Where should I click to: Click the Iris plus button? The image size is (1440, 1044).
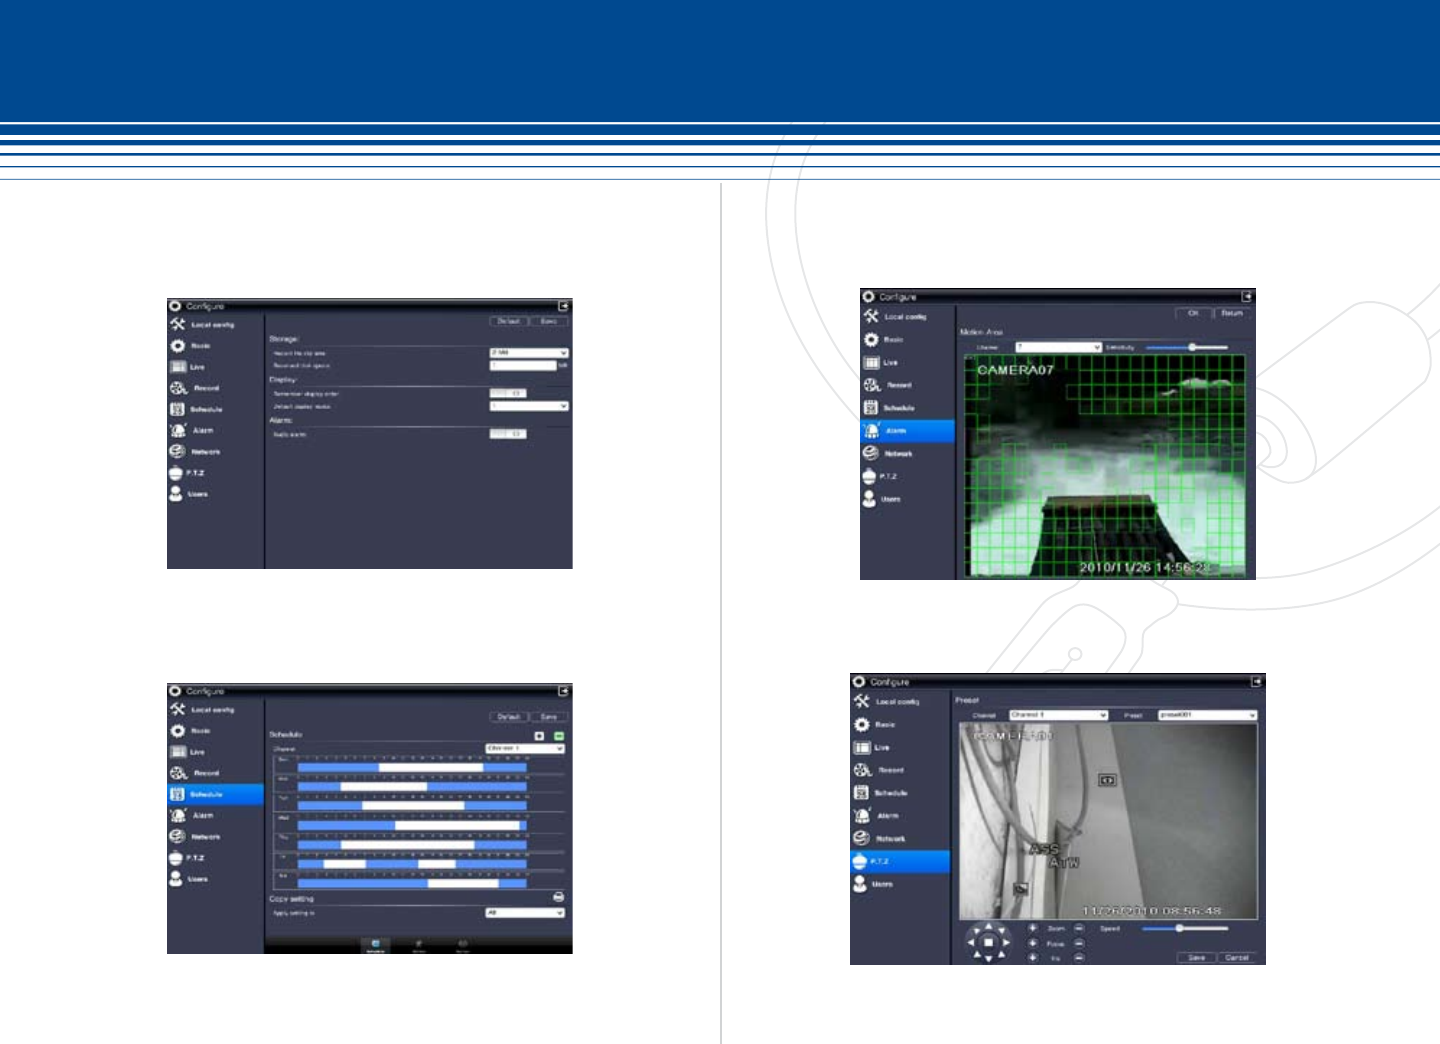tap(1033, 958)
